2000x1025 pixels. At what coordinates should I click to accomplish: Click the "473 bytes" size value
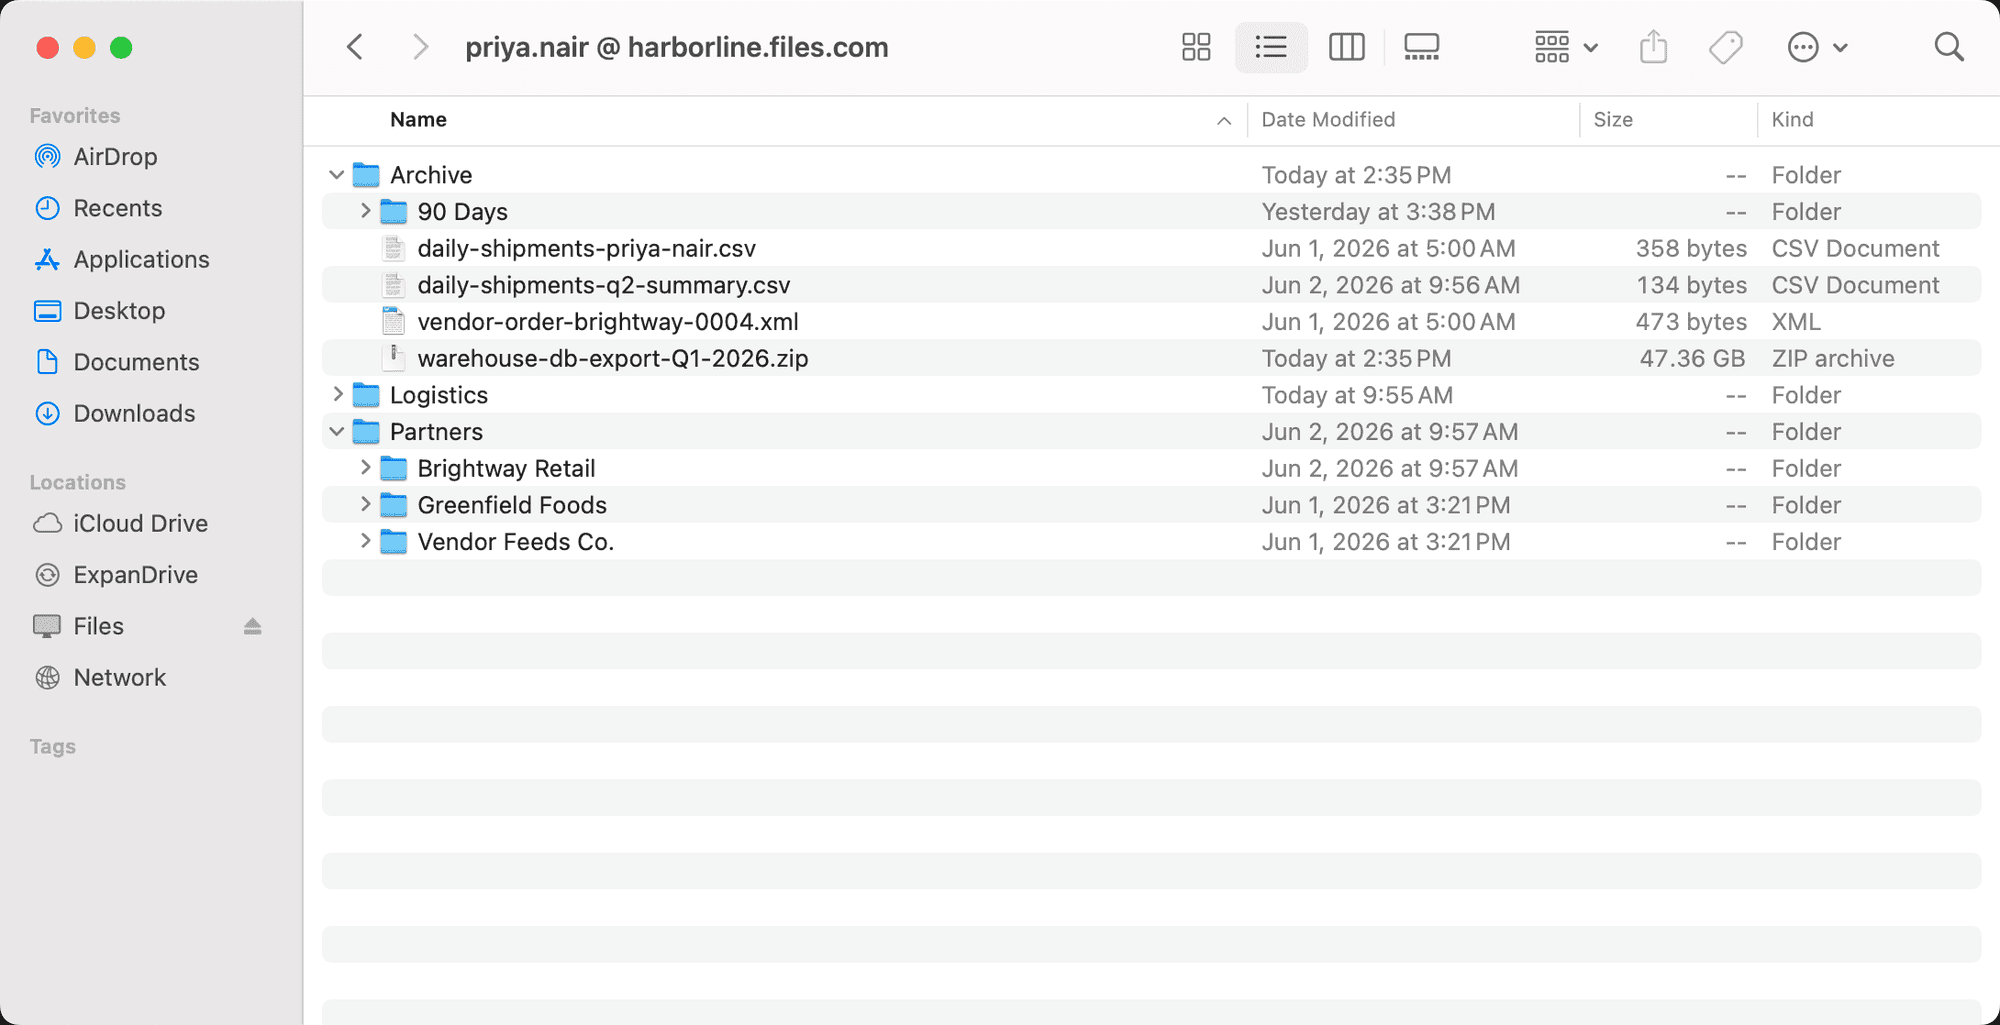(1691, 322)
